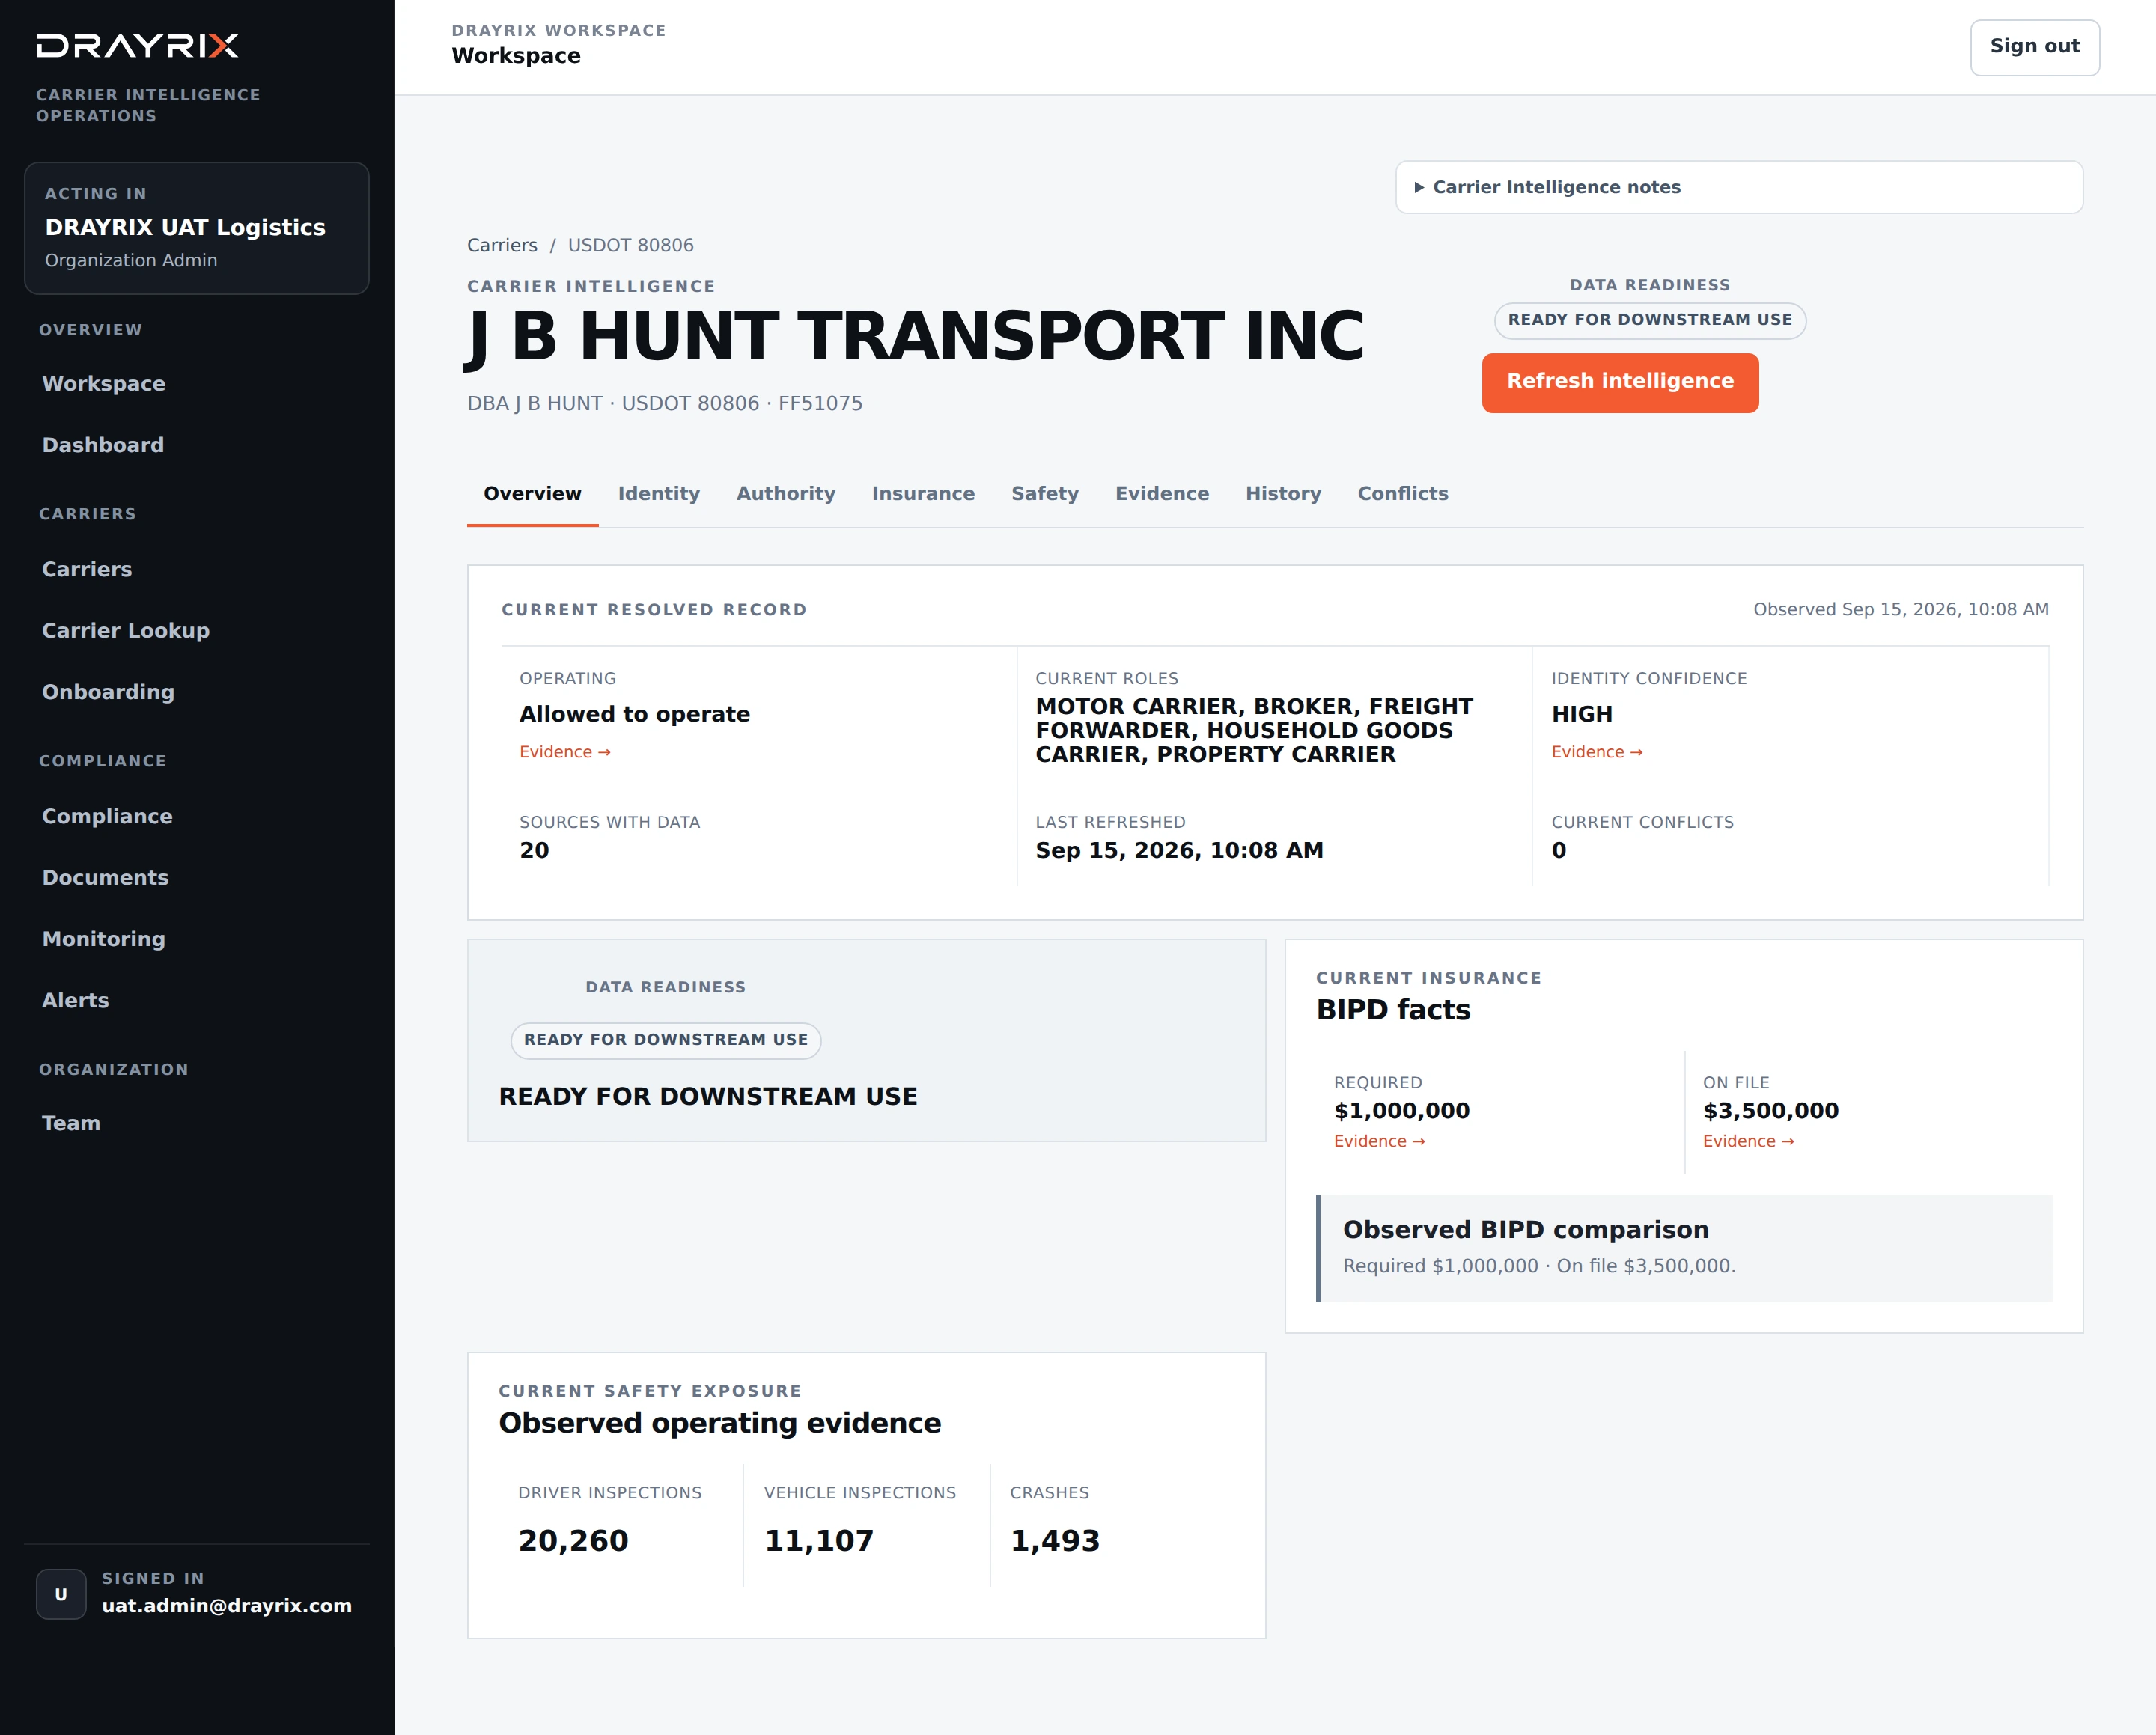Go to Workspace in sidebar
Image resolution: width=2156 pixels, height=1735 pixels.
point(104,384)
